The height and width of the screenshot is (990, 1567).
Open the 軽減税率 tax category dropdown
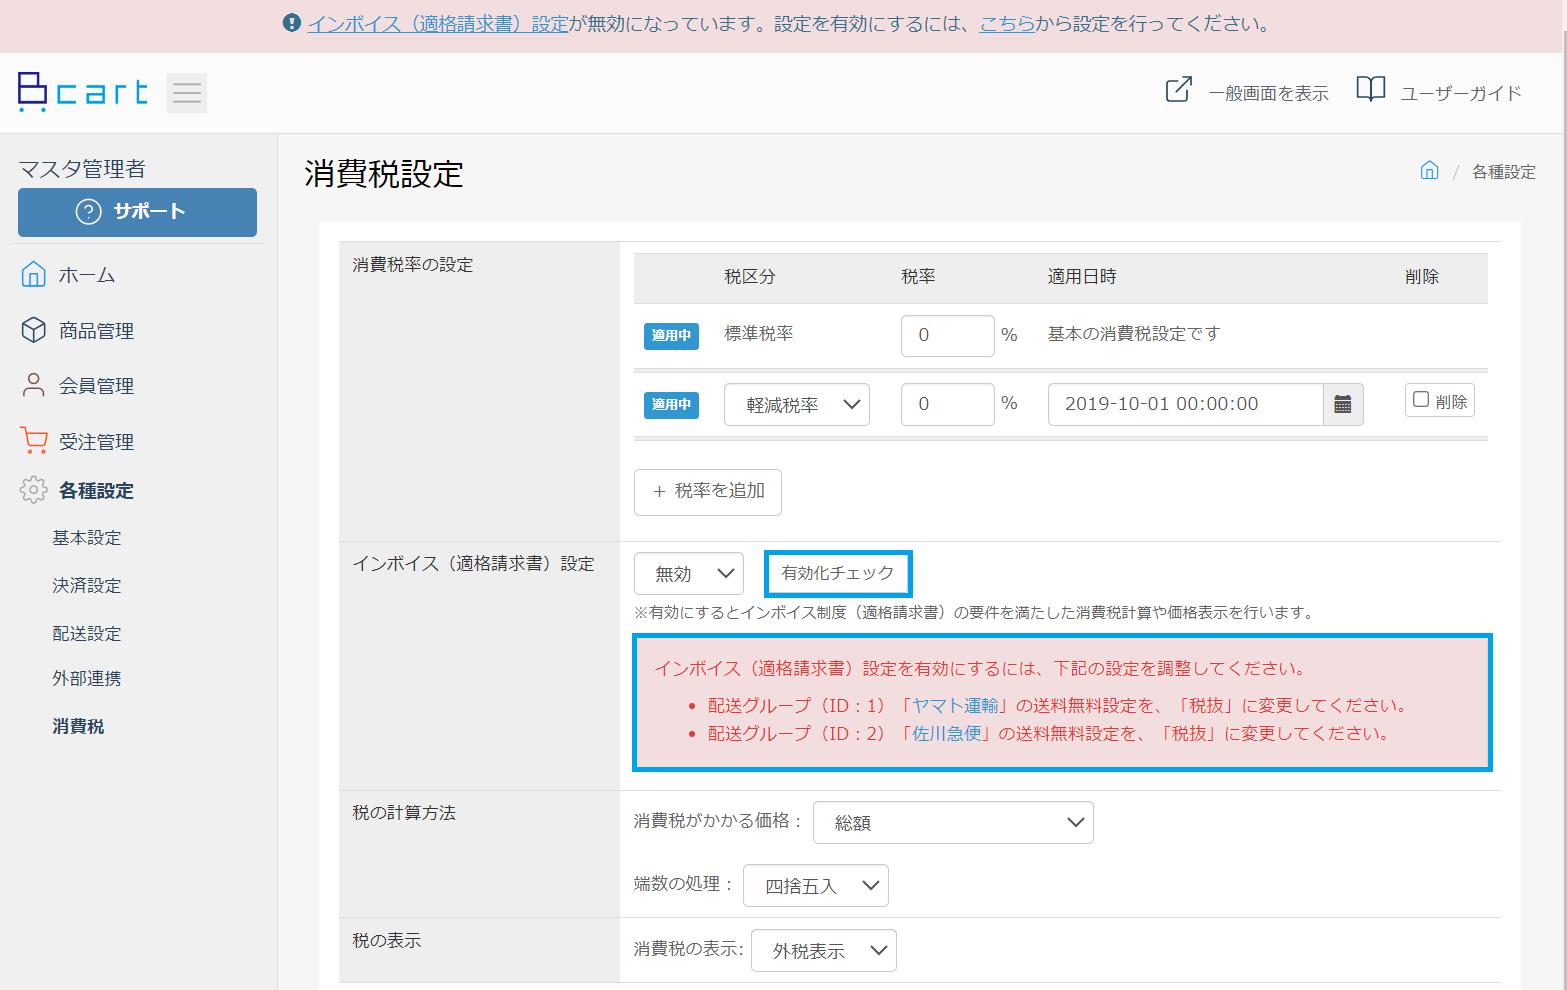pyautogui.click(x=797, y=404)
